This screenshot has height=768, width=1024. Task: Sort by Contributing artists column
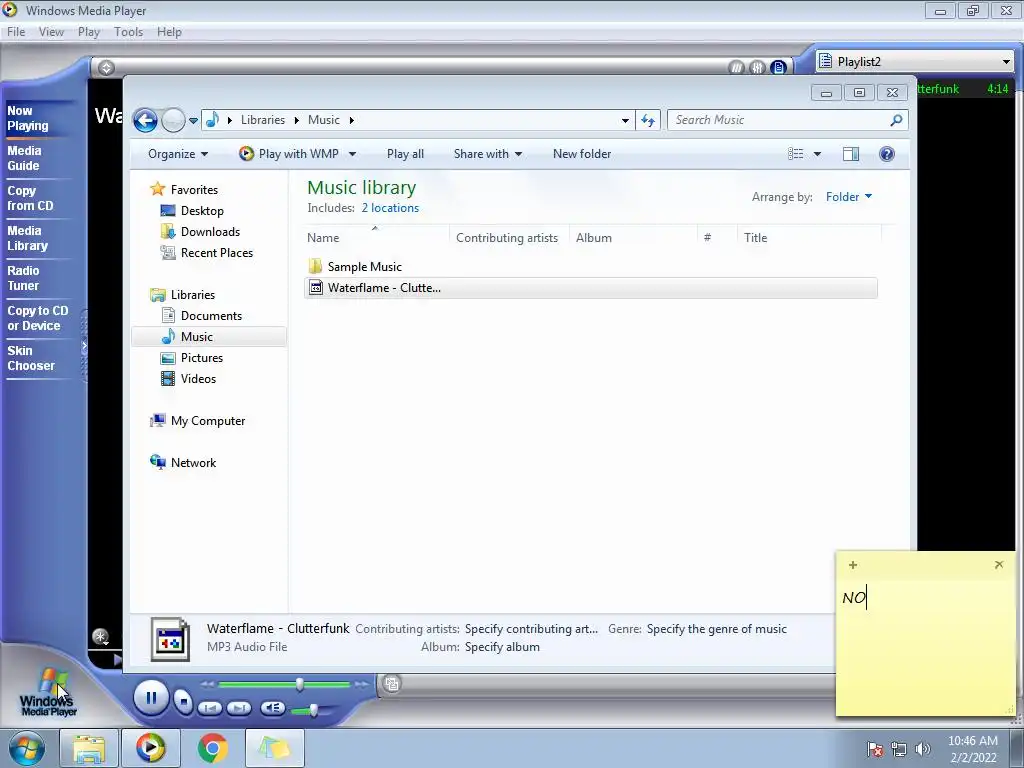[x=509, y=238]
